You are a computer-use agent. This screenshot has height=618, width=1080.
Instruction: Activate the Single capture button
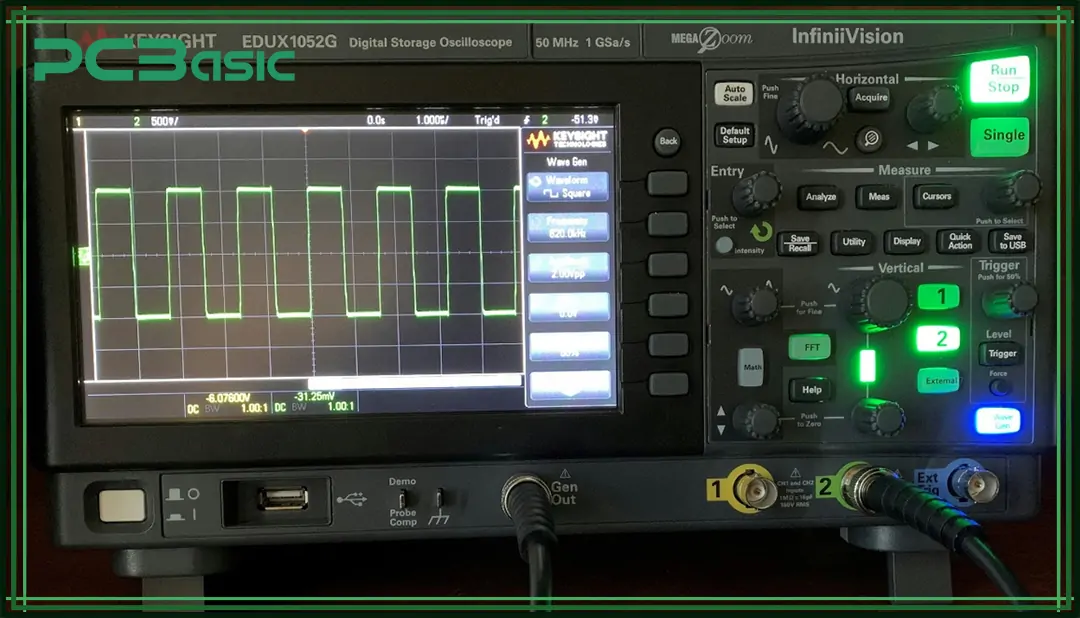999,136
